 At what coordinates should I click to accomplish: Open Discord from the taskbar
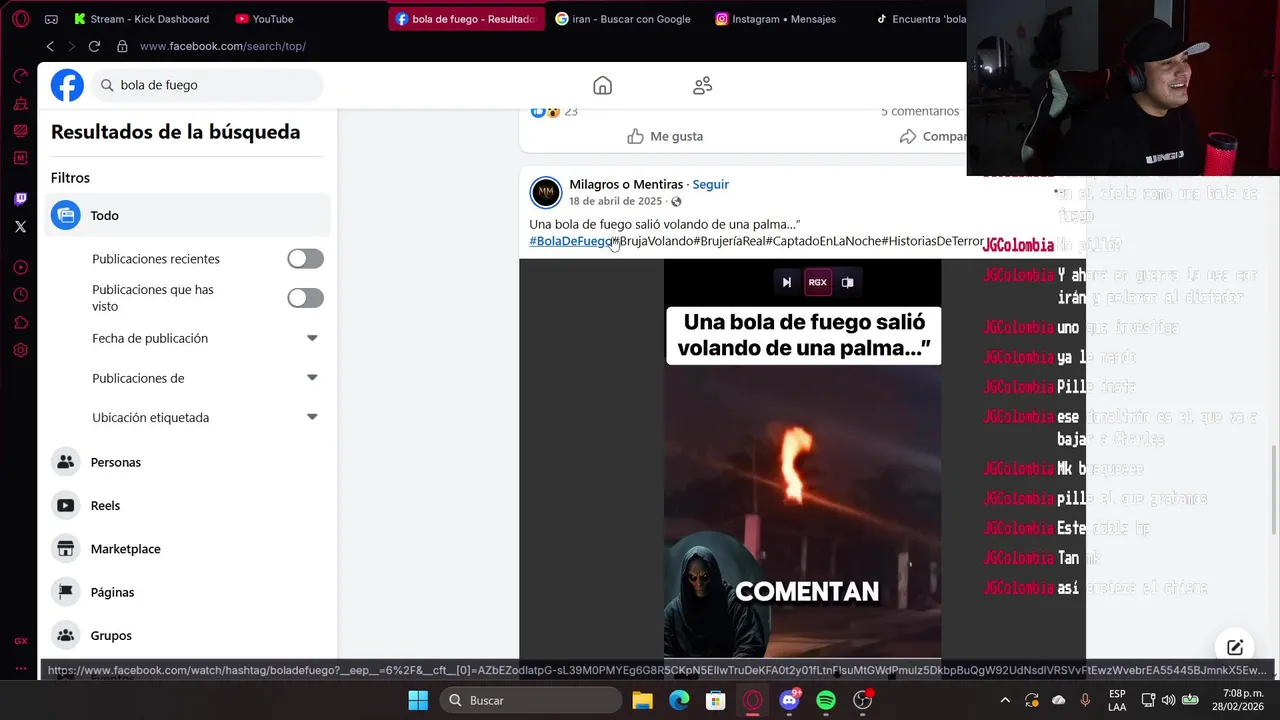[x=789, y=700]
